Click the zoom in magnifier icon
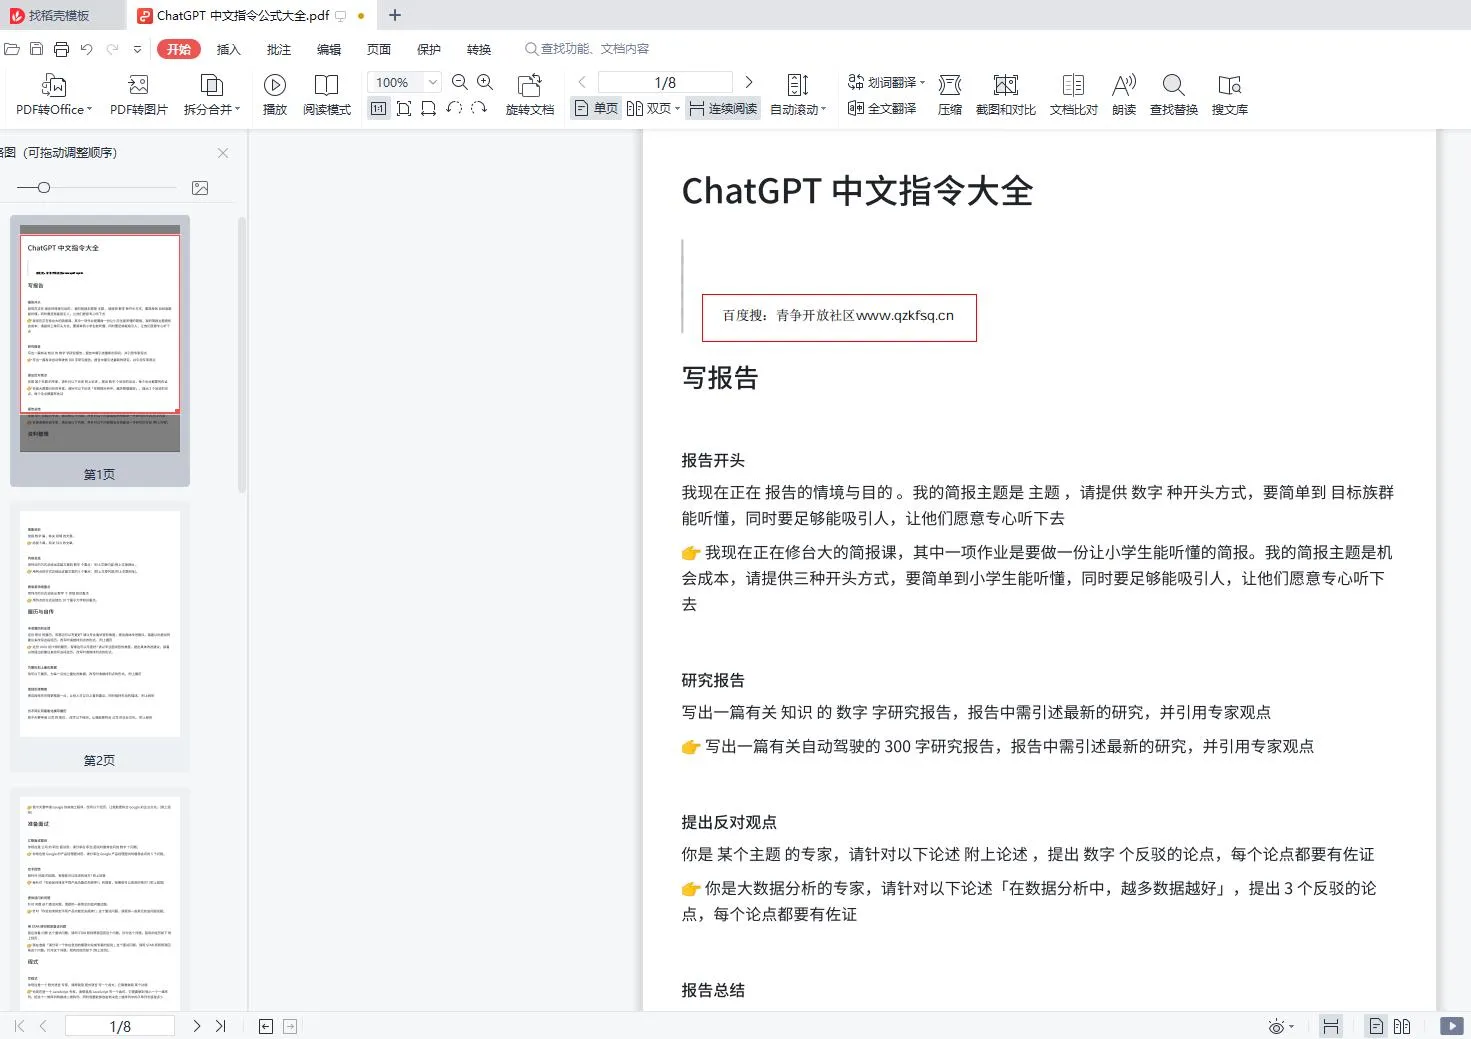The width and height of the screenshot is (1471, 1039). 485,82
